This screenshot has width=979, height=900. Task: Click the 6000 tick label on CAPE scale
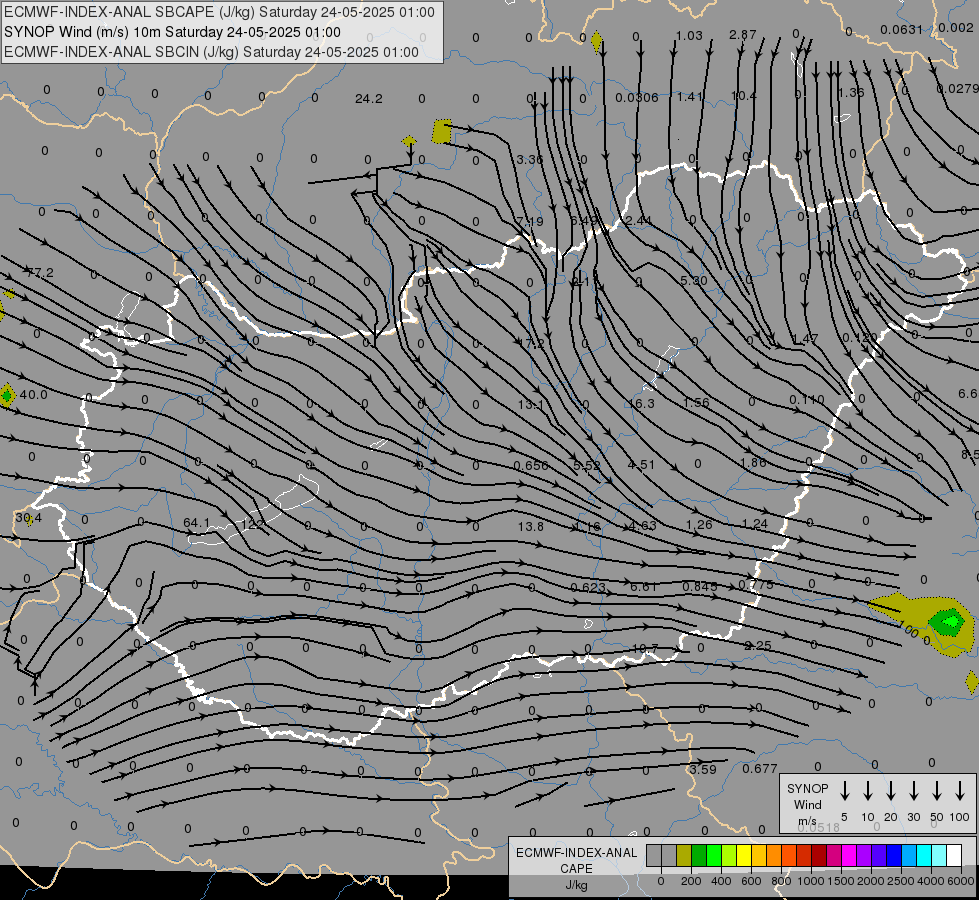click(x=962, y=881)
